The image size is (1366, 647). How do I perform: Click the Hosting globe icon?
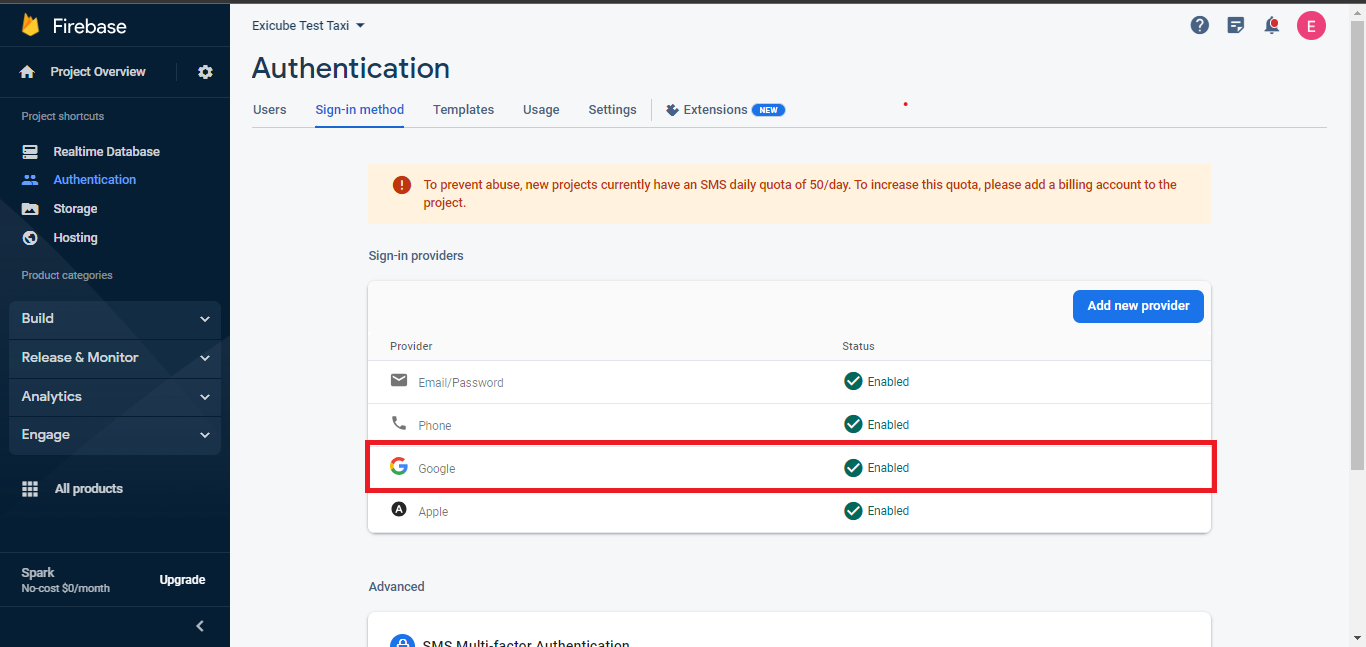pos(30,238)
